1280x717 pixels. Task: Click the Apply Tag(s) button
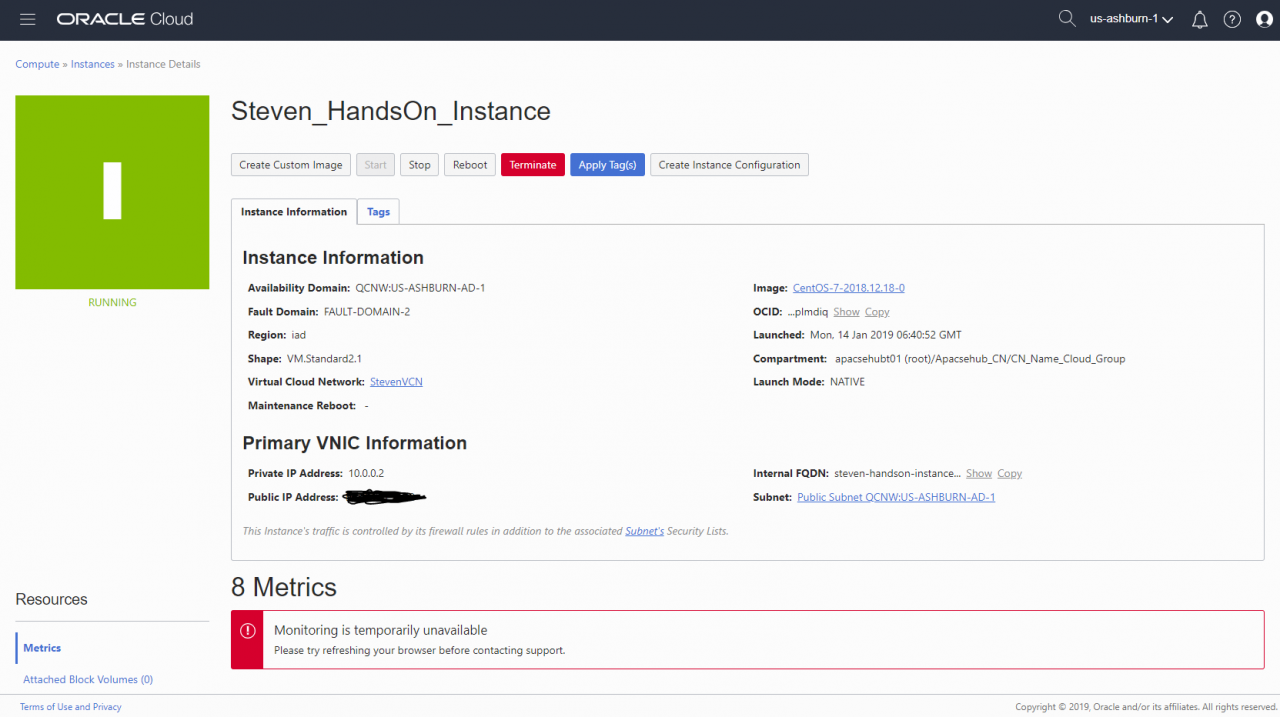[x=607, y=165]
